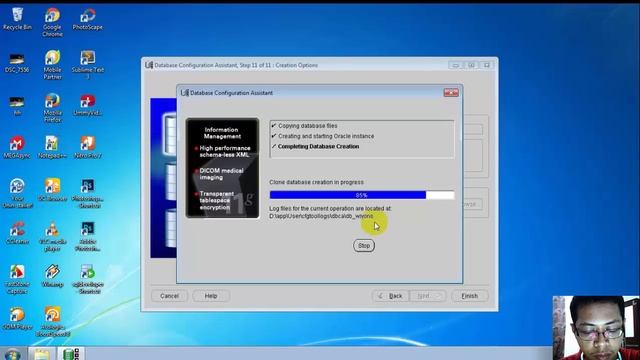
Task: Open the Mozilla Firefox desktop shortcut
Action: 52,108
